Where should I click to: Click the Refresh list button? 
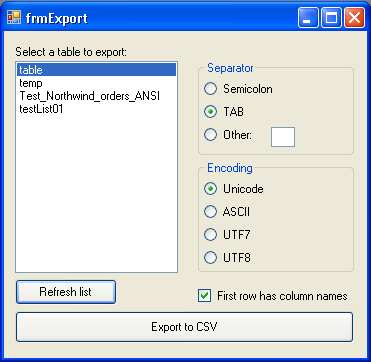point(66,292)
